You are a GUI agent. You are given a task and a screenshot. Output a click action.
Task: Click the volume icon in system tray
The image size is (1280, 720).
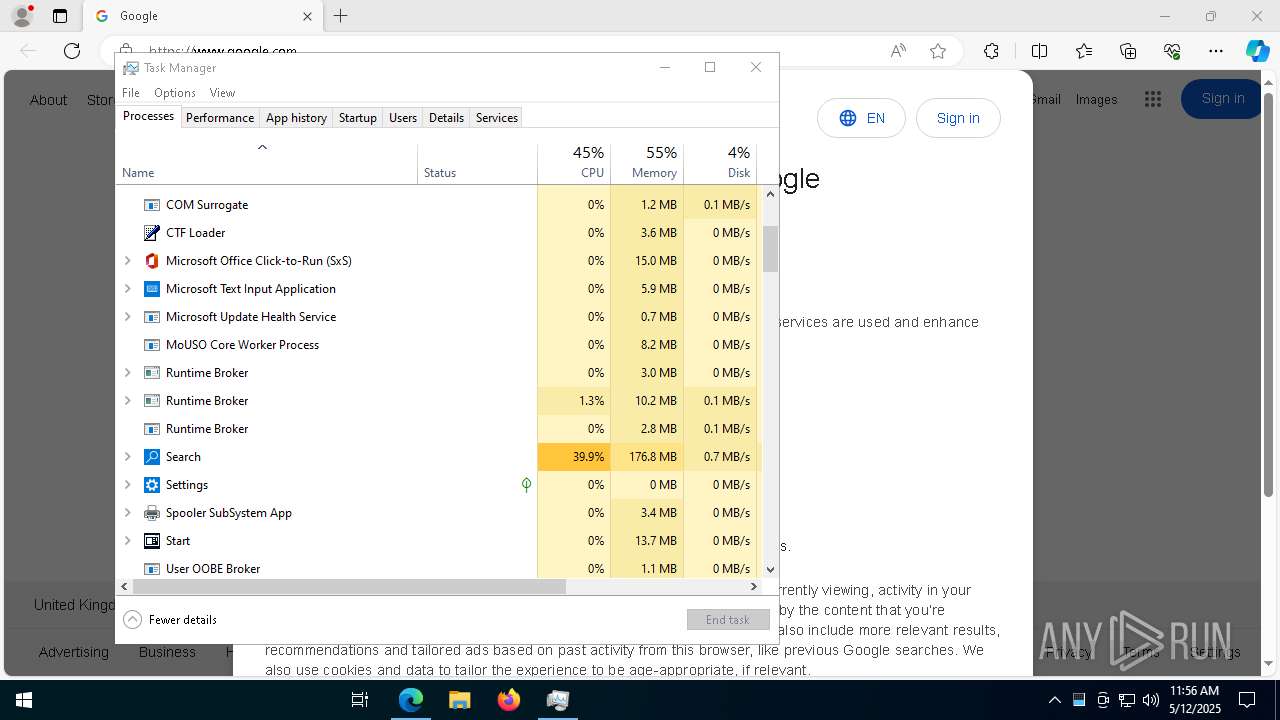(x=1150, y=700)
